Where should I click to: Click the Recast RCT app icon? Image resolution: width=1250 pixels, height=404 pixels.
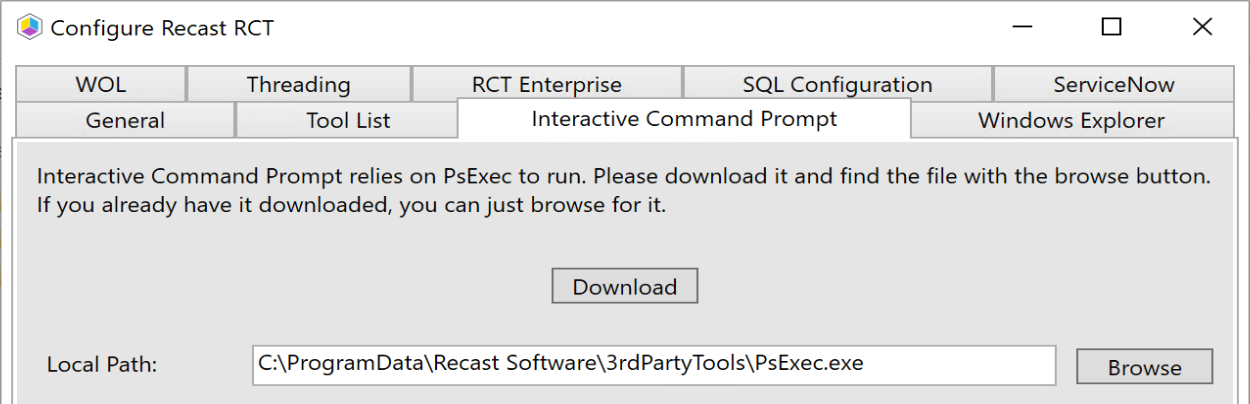30,27
